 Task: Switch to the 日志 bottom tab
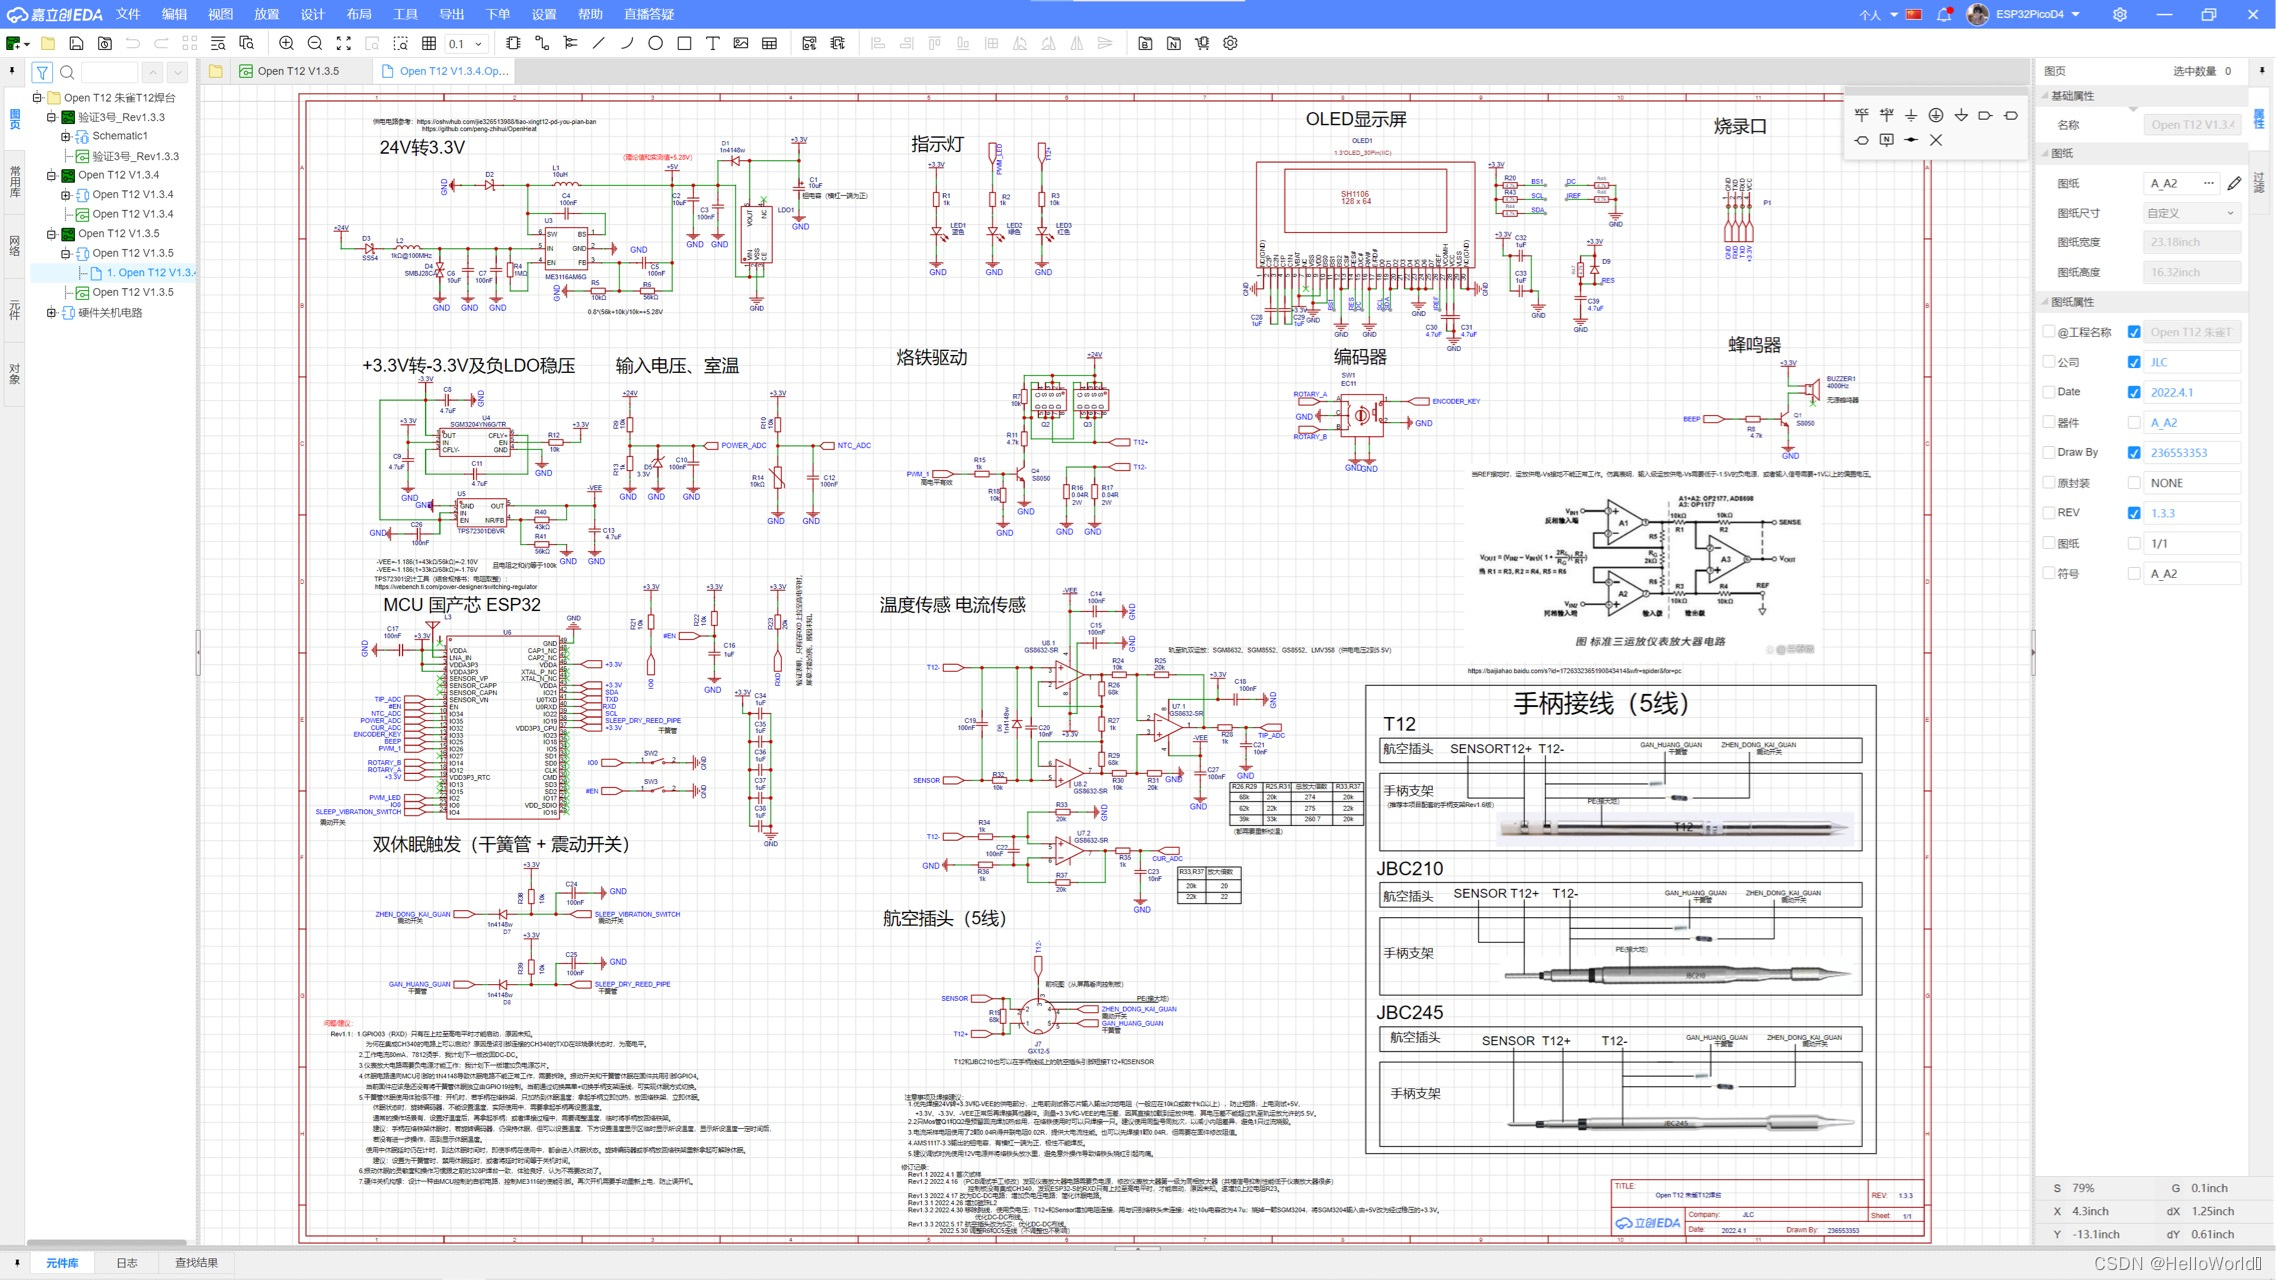(127, 1263)
